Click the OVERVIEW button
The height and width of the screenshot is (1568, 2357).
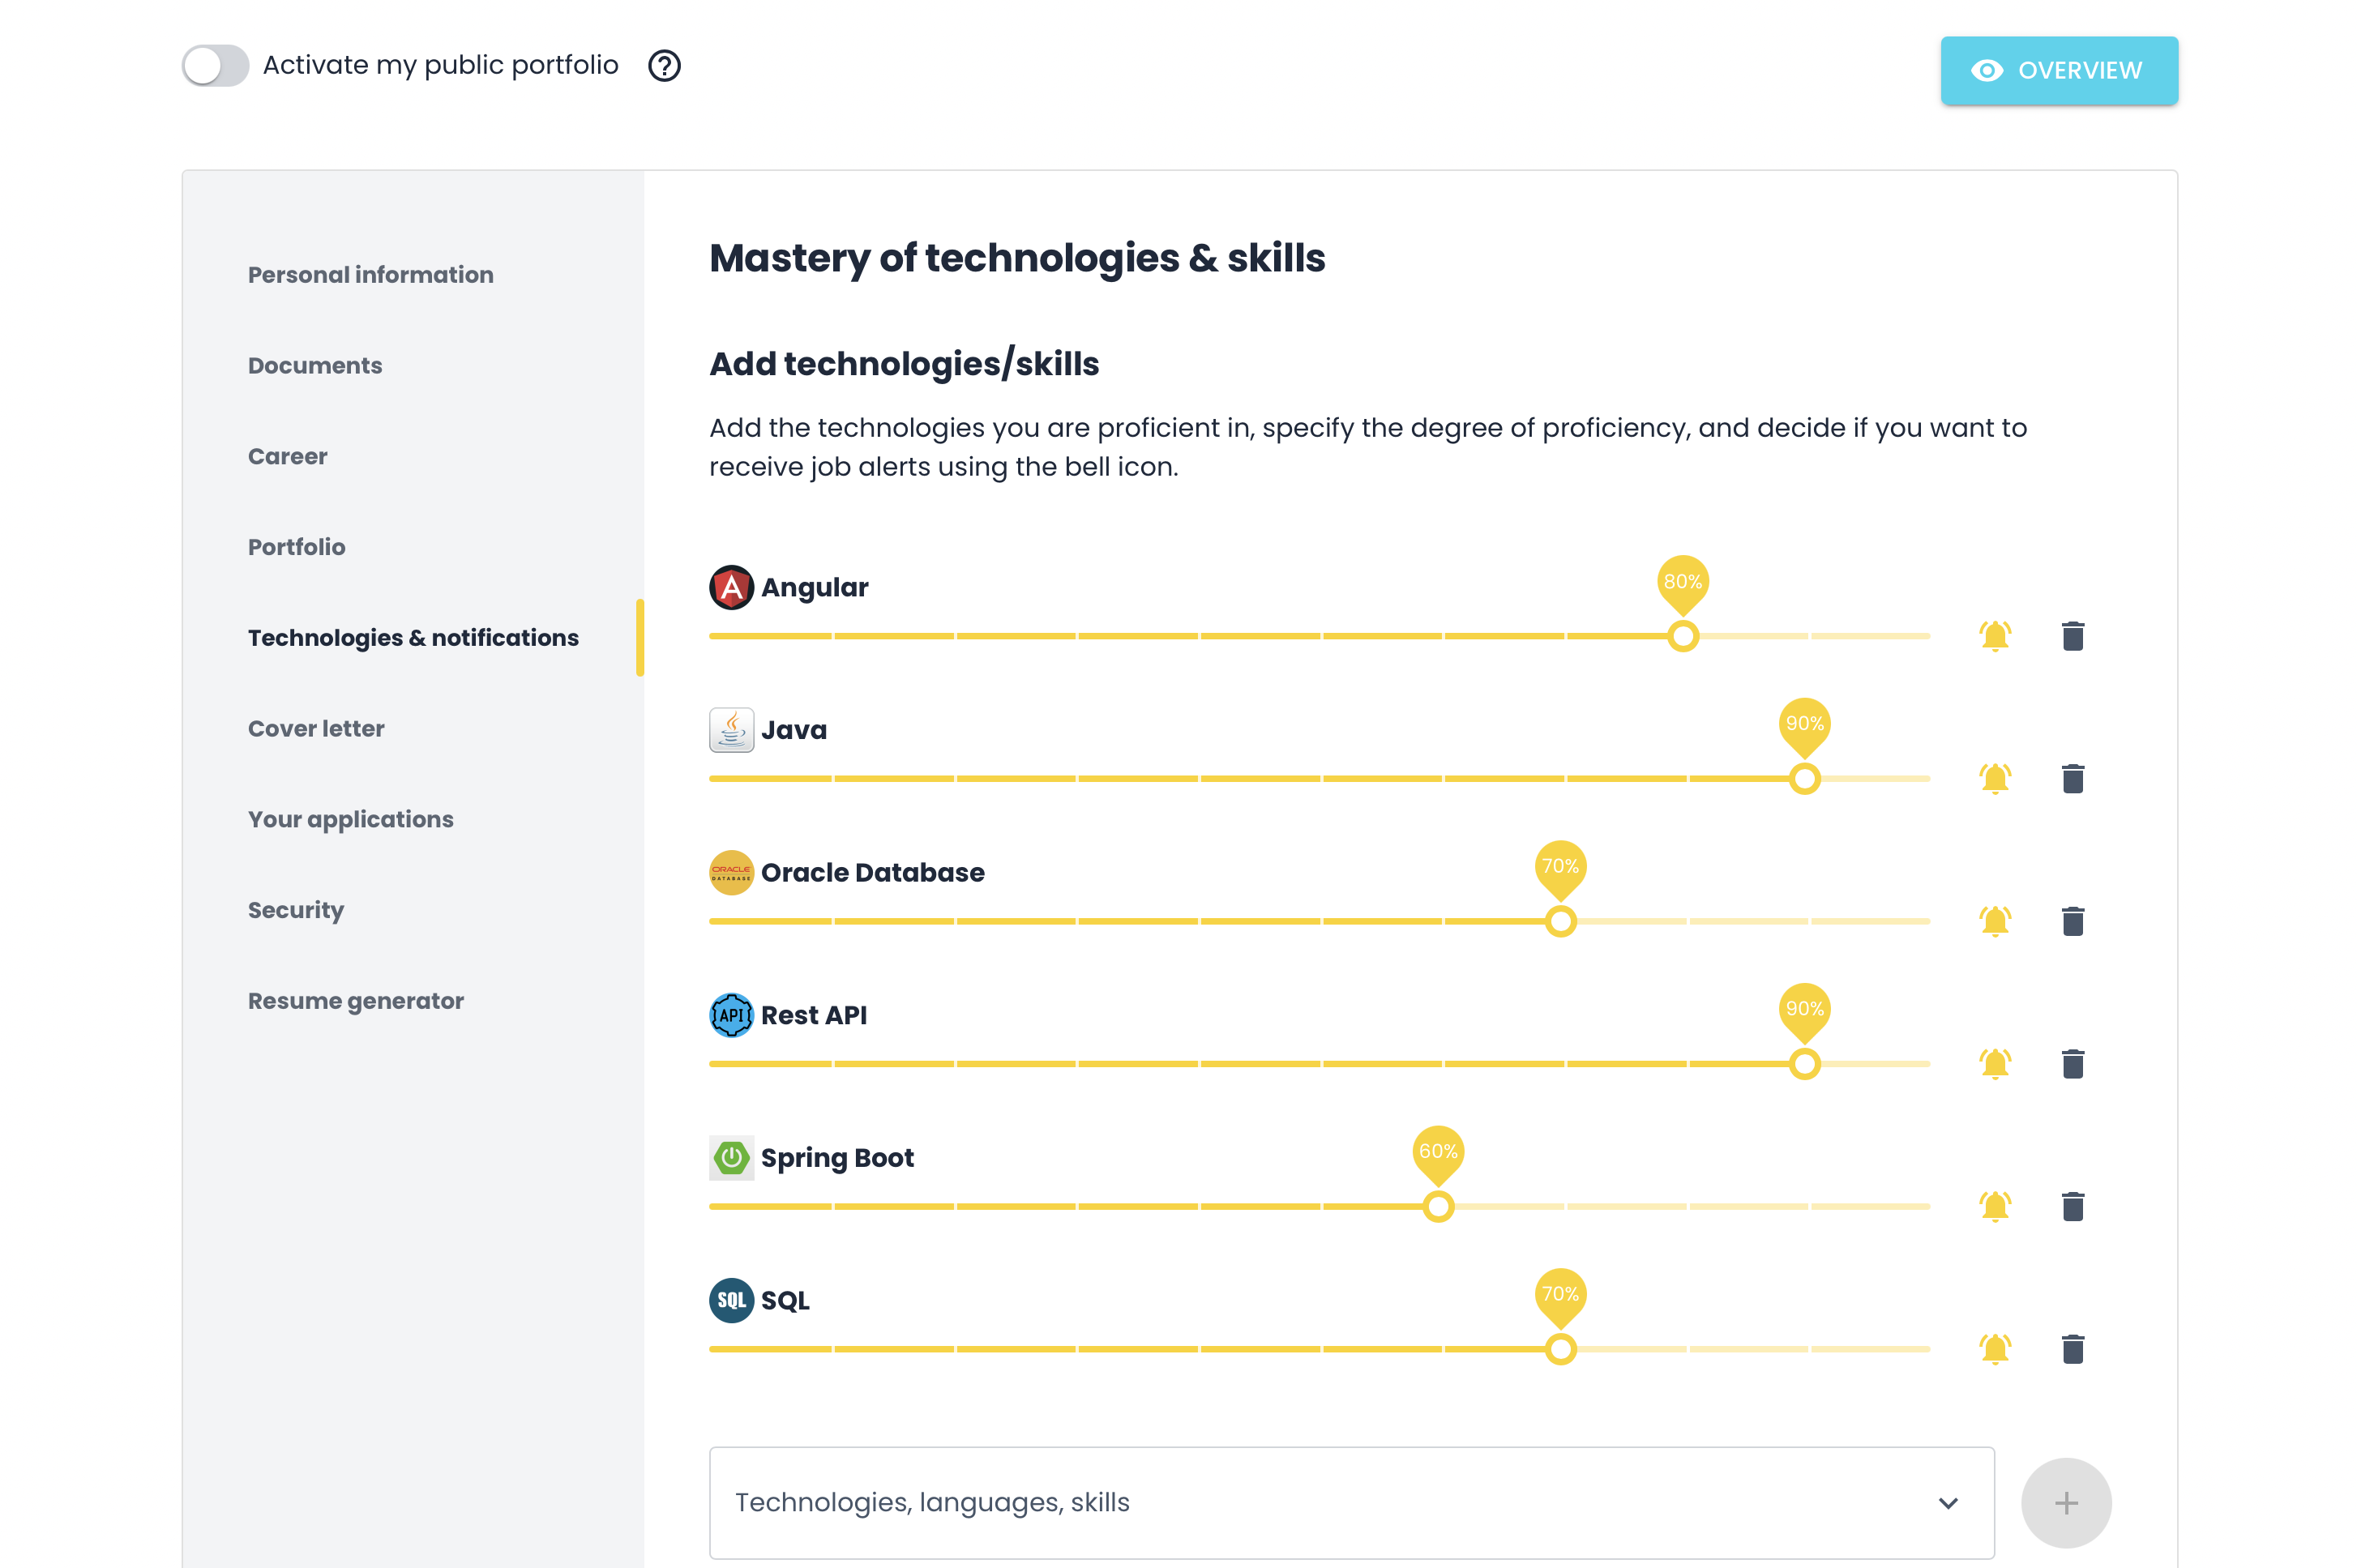(2058, 70)
